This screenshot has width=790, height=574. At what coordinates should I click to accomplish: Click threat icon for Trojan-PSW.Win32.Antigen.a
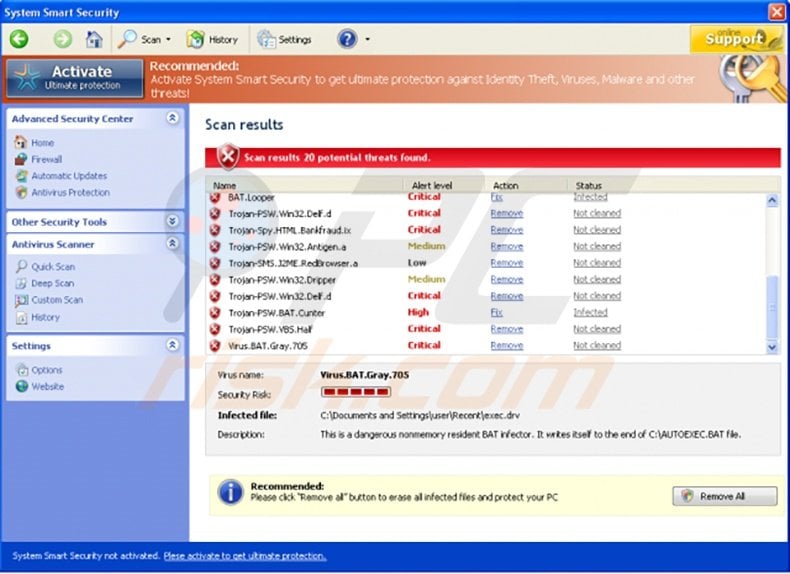(x=215, y=246)
